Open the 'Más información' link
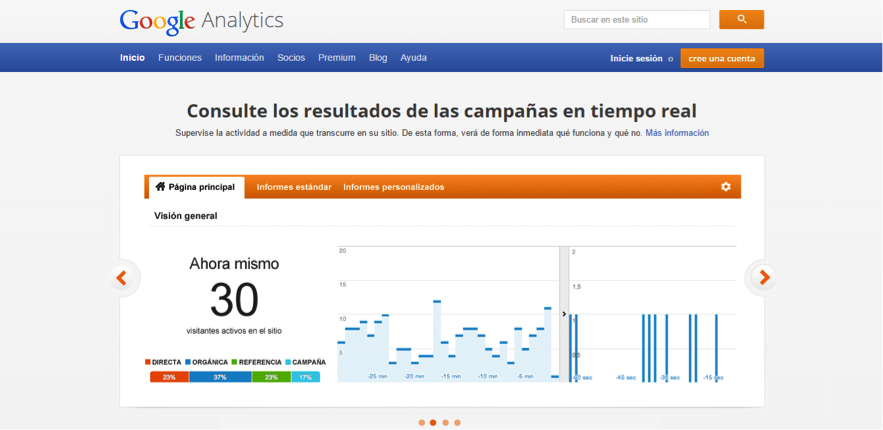The width and height of the screenshot is (883, 430). pyautogui.click(x=677, y=133)
